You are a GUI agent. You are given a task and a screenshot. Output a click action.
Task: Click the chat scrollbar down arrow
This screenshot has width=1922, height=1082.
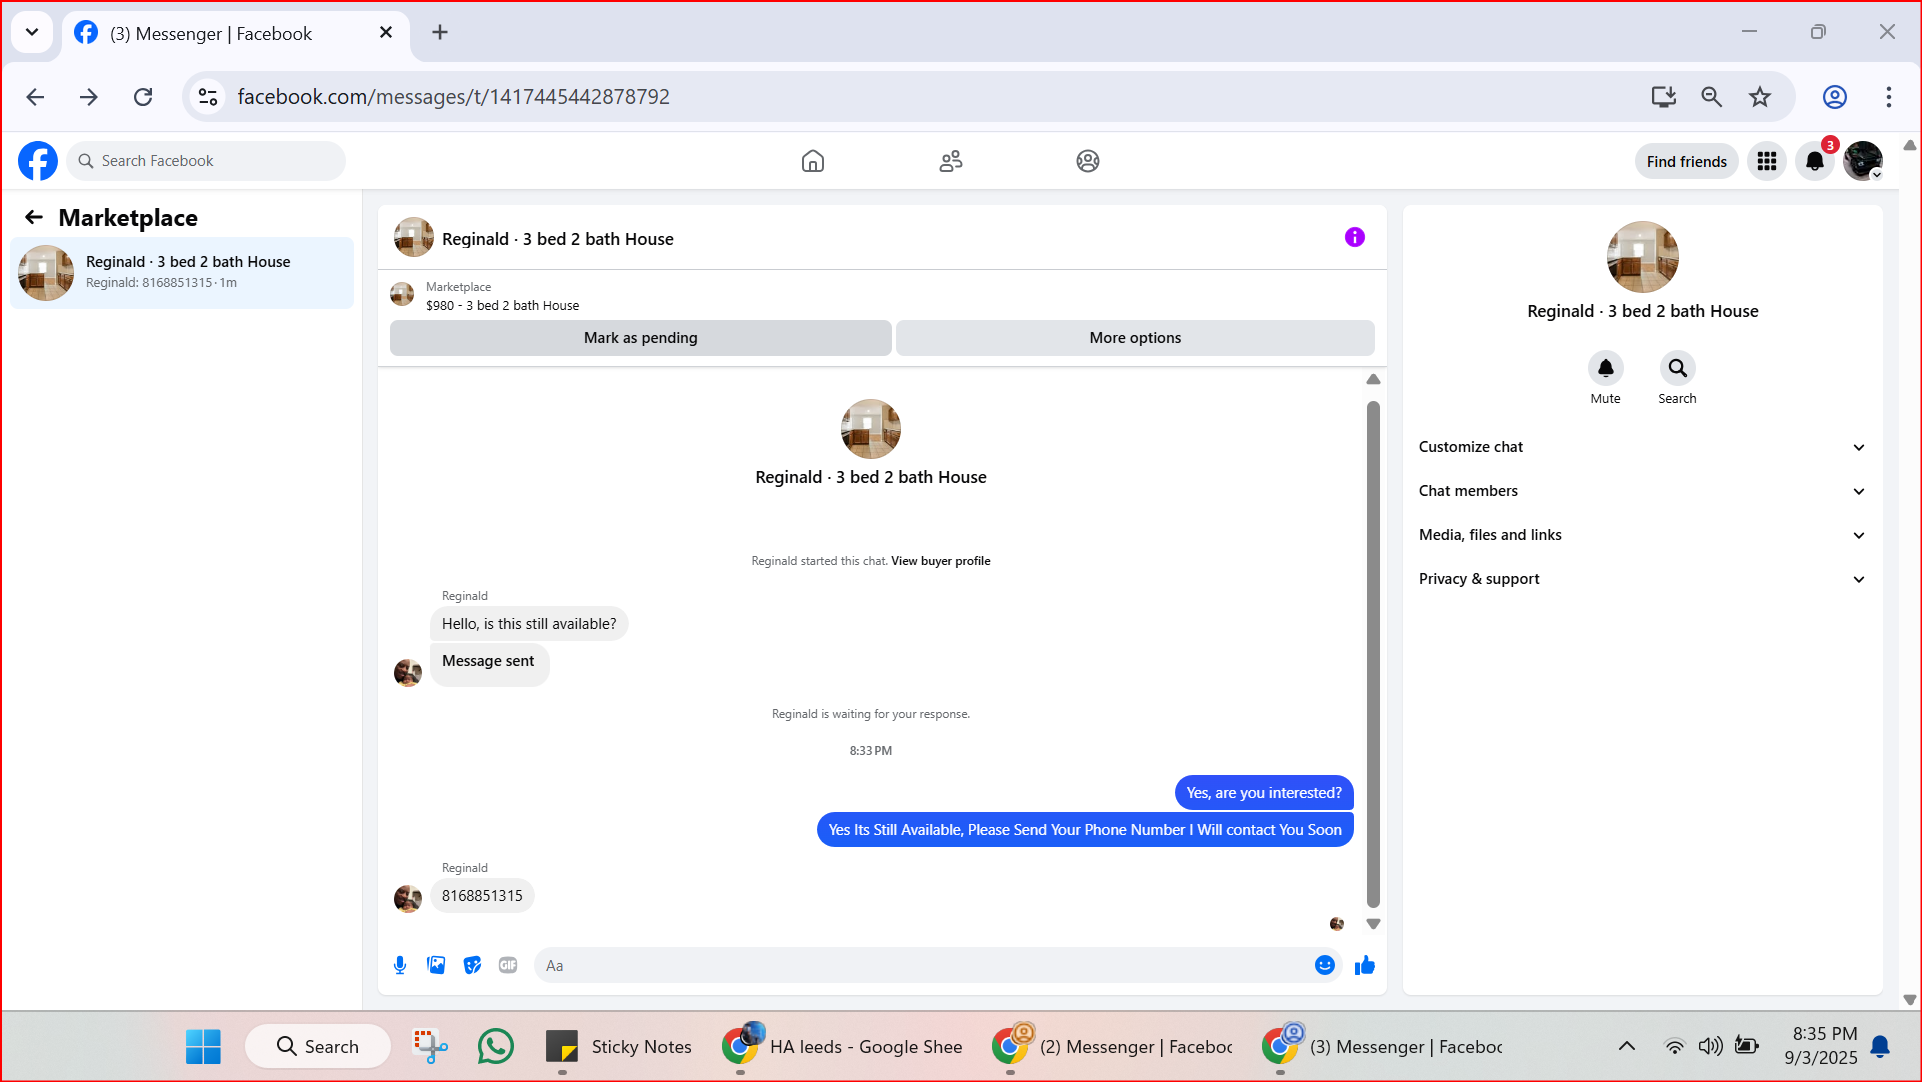(x=1373, y=924)
